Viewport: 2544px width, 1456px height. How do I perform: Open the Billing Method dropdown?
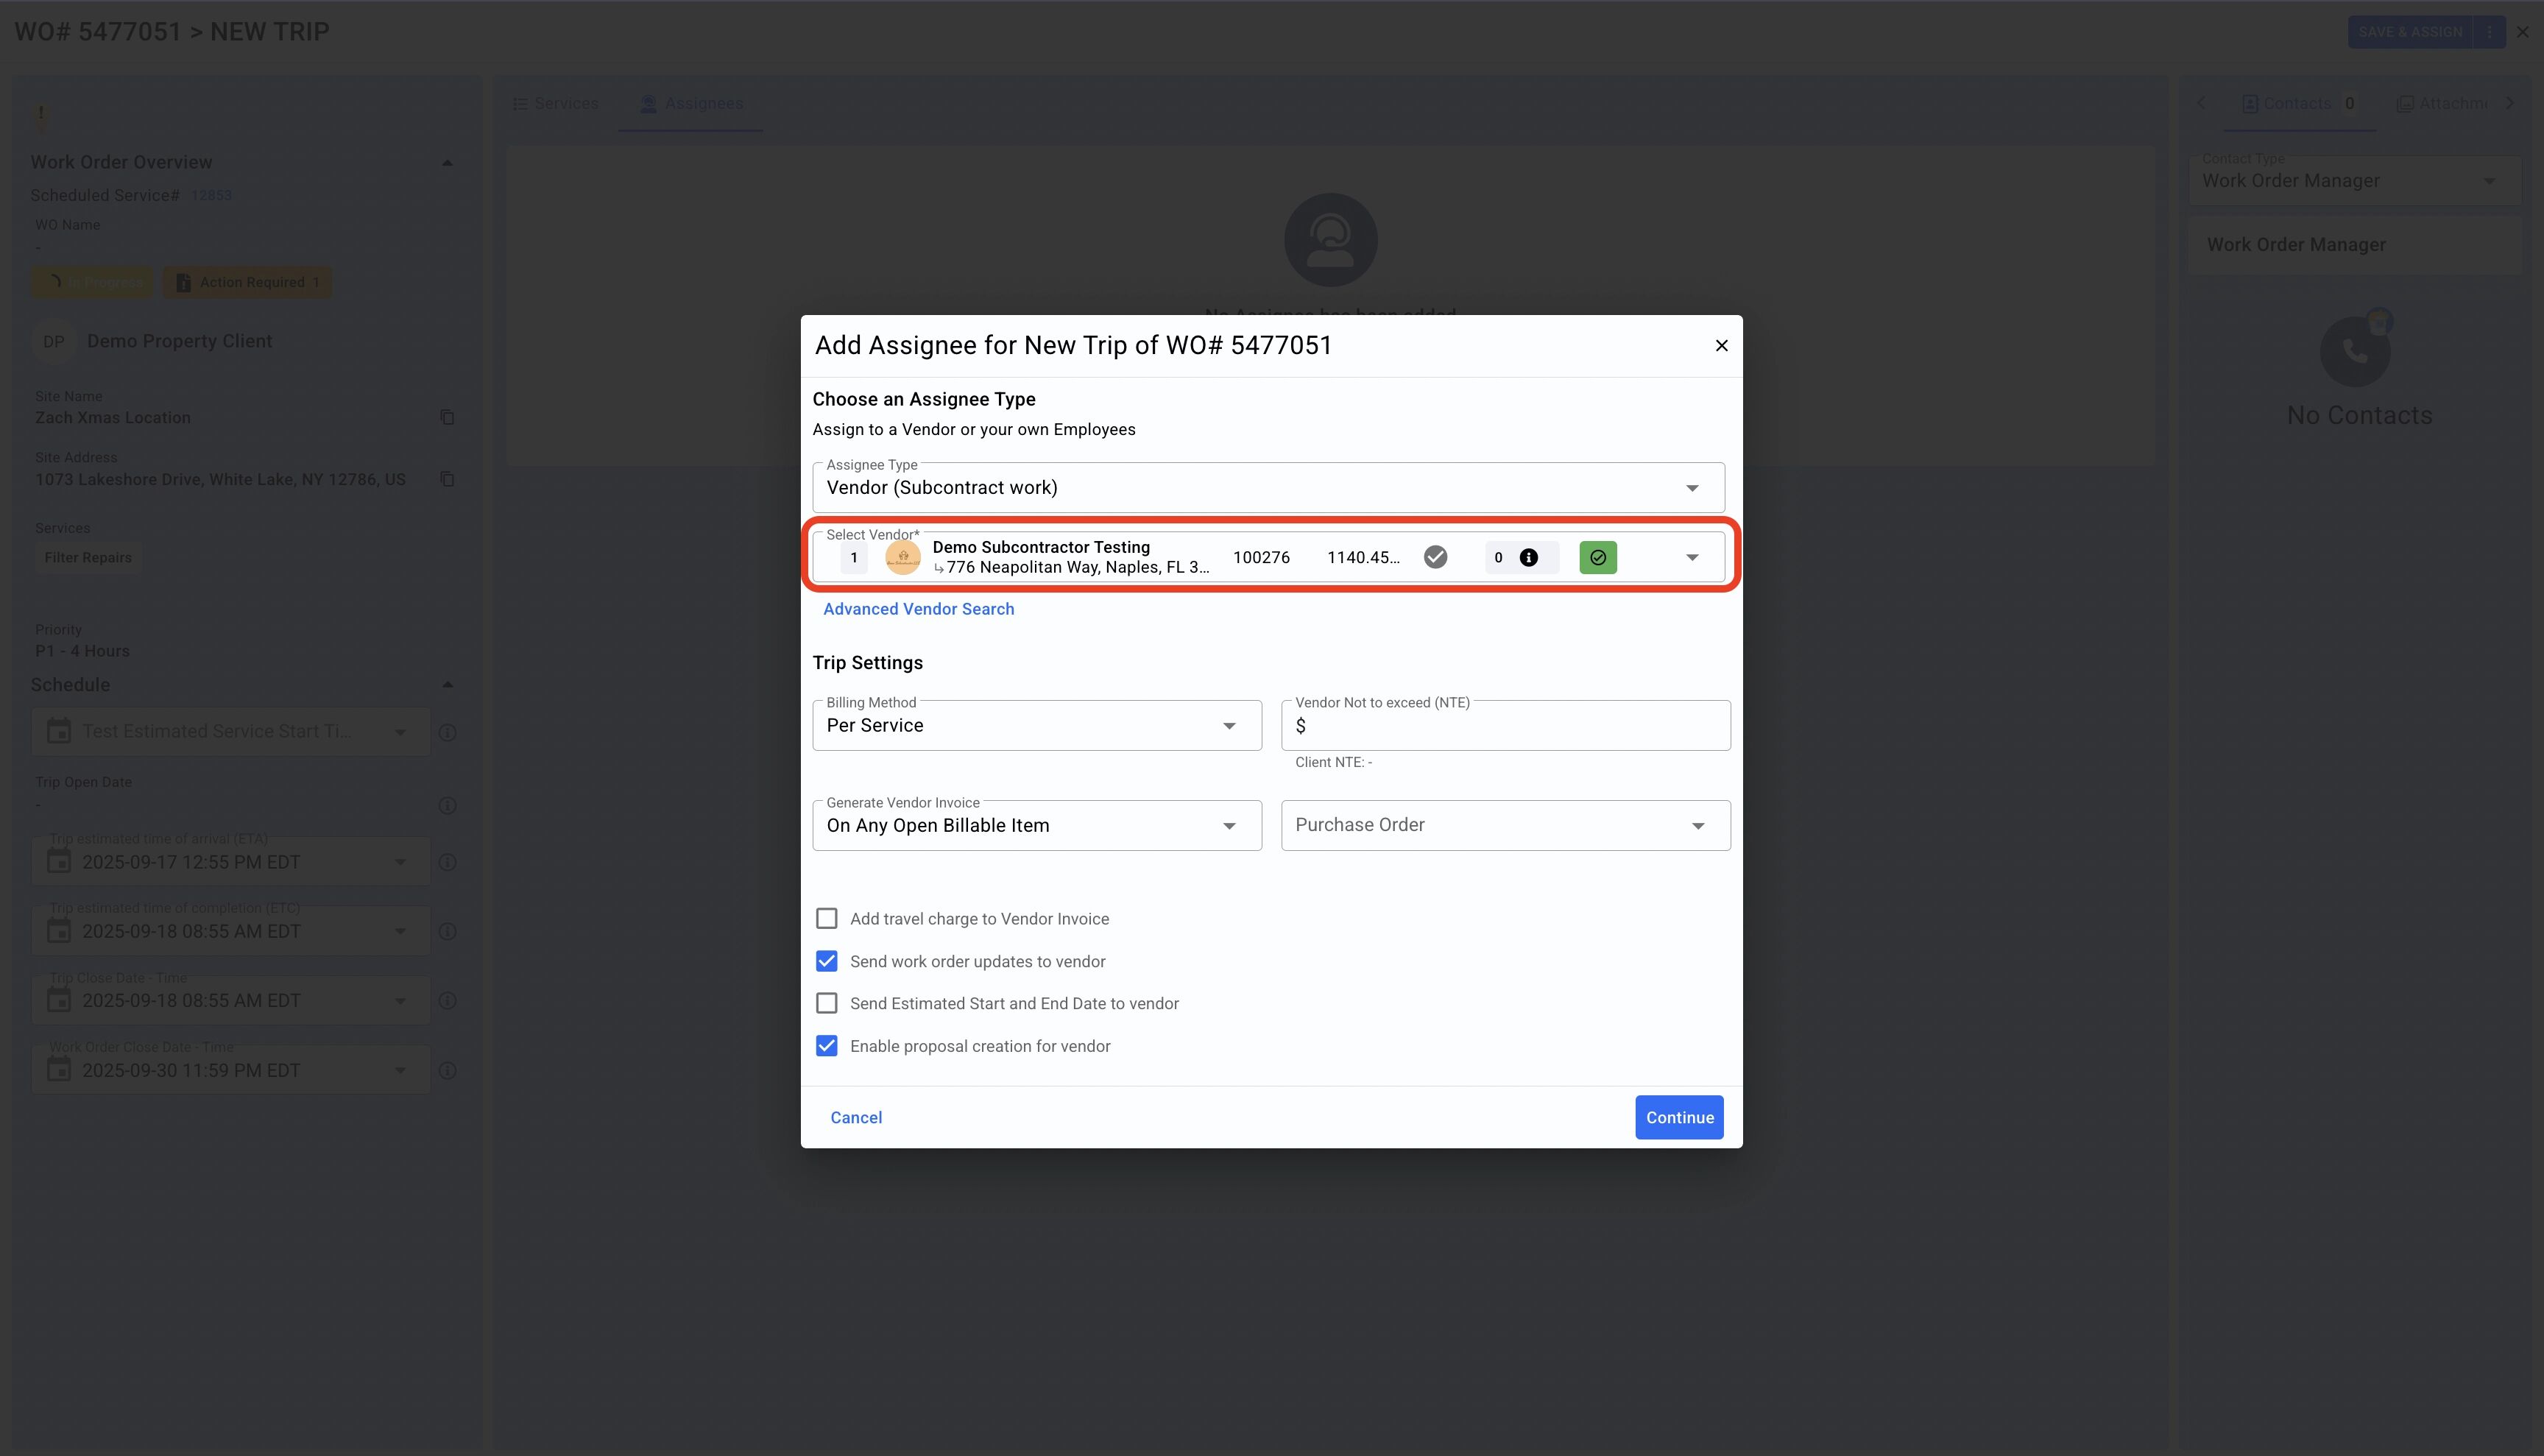(x=1036, y=726)
